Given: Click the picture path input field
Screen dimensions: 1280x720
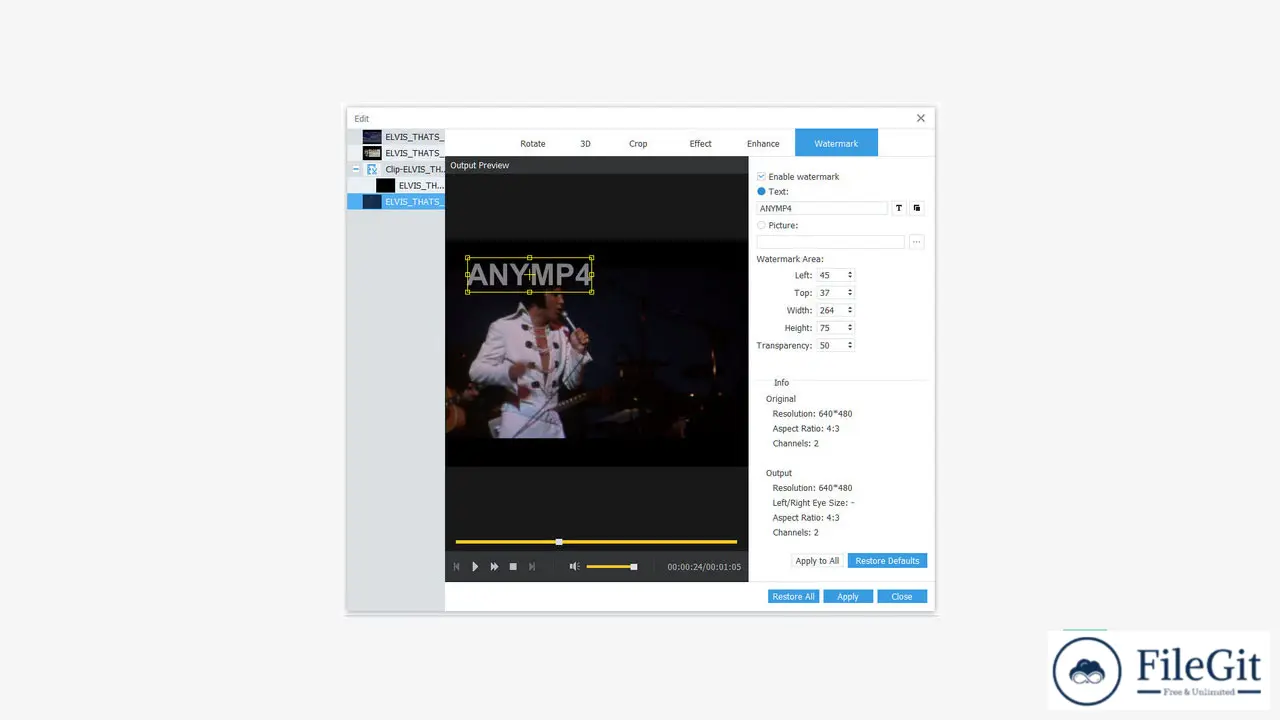Looking at the screenshot, I should (x=831, y=242).
